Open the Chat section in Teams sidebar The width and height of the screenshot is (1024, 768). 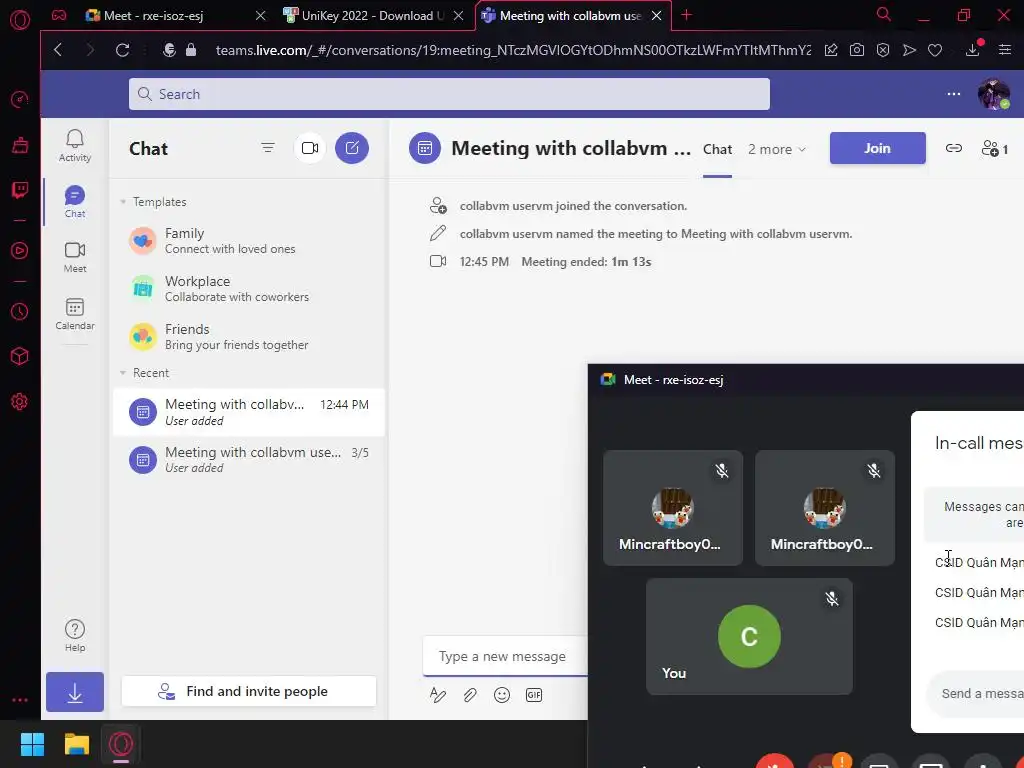pyautogui.click(x=74, y=202)
